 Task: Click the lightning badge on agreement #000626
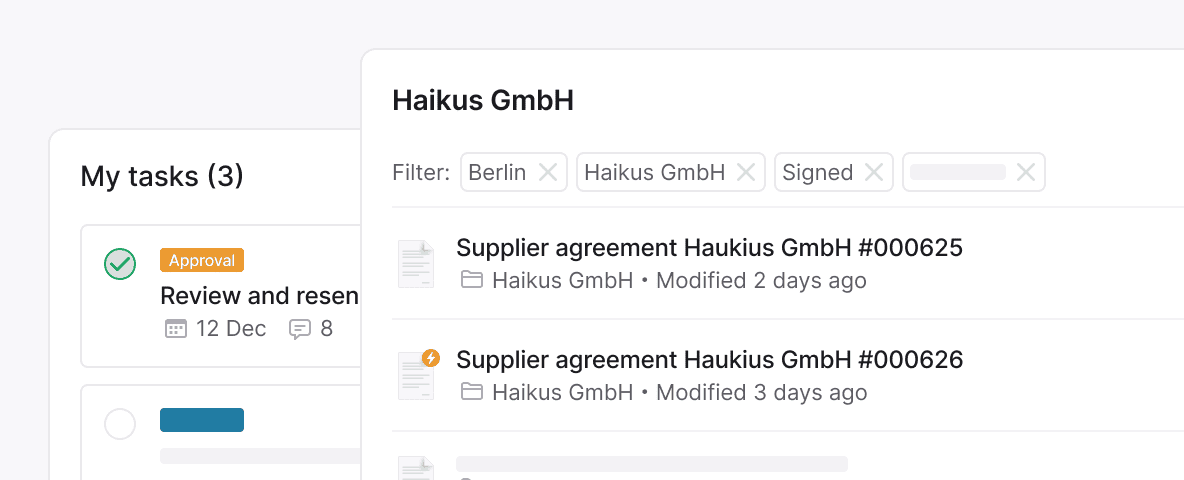point(431,358)
